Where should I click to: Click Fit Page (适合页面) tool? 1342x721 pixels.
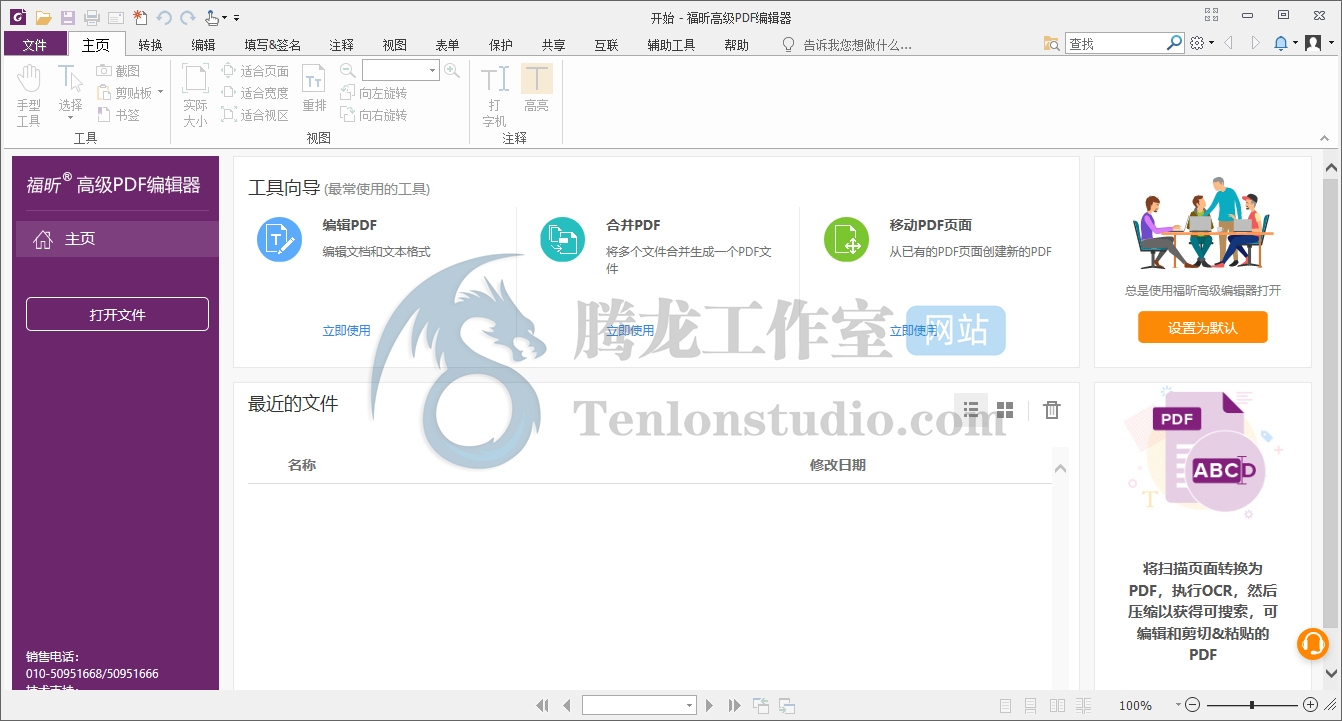tap(255, 71)
